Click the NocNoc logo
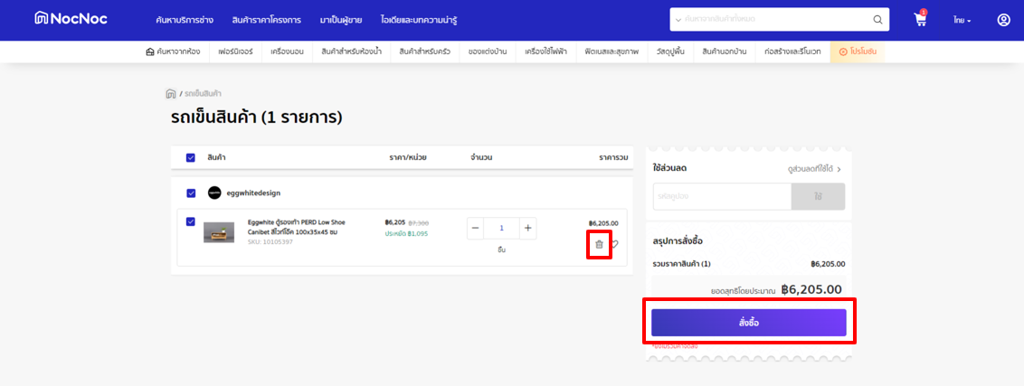Image resolution: width=1024 pixels, height=386 pixels. [71, 19]
